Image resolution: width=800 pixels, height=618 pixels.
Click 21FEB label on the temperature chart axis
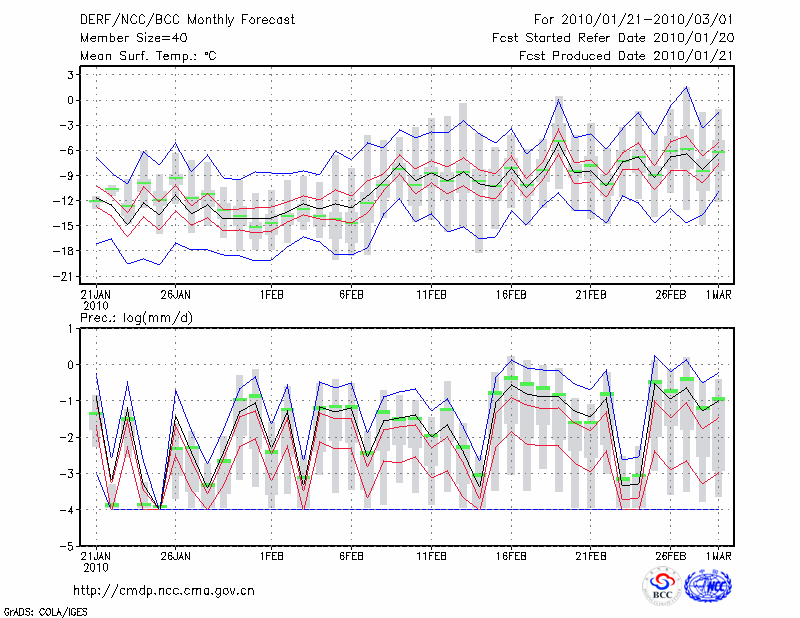click(x=591, y=295)
